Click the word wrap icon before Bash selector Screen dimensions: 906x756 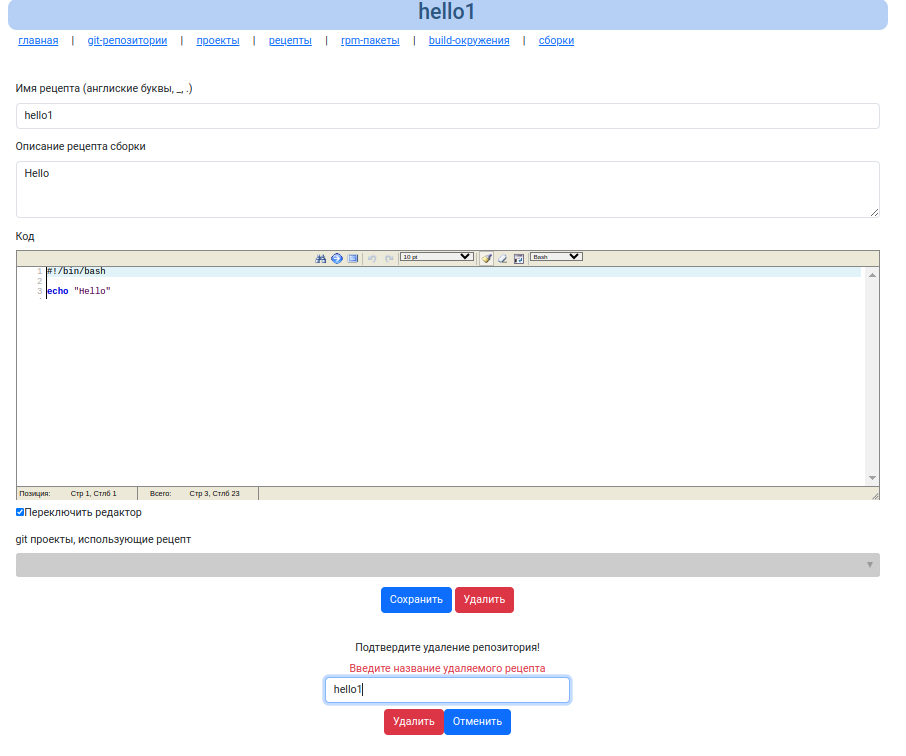pyautogui.click(x=519, y=258)
